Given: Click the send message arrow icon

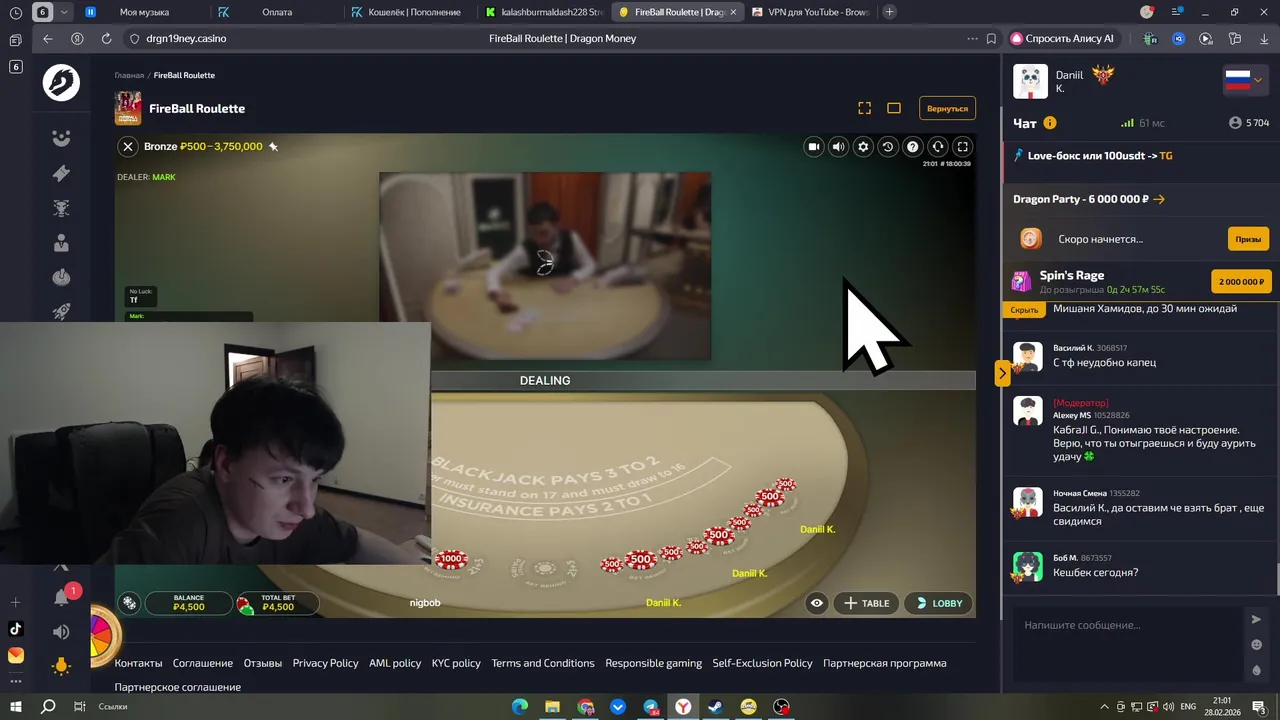Looking at the screenshot, I should [x=1256, y=619].
